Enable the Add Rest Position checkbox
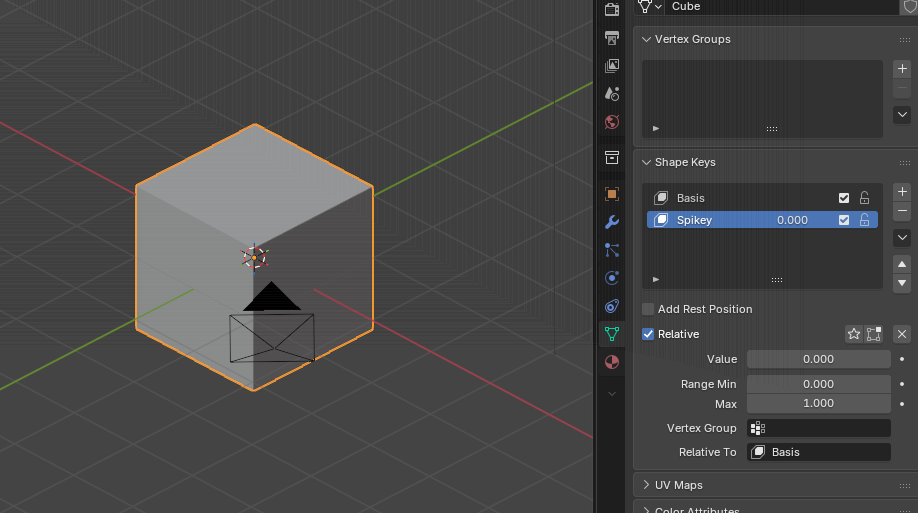Viewport: 918px width, 513px height. point(648,309)
